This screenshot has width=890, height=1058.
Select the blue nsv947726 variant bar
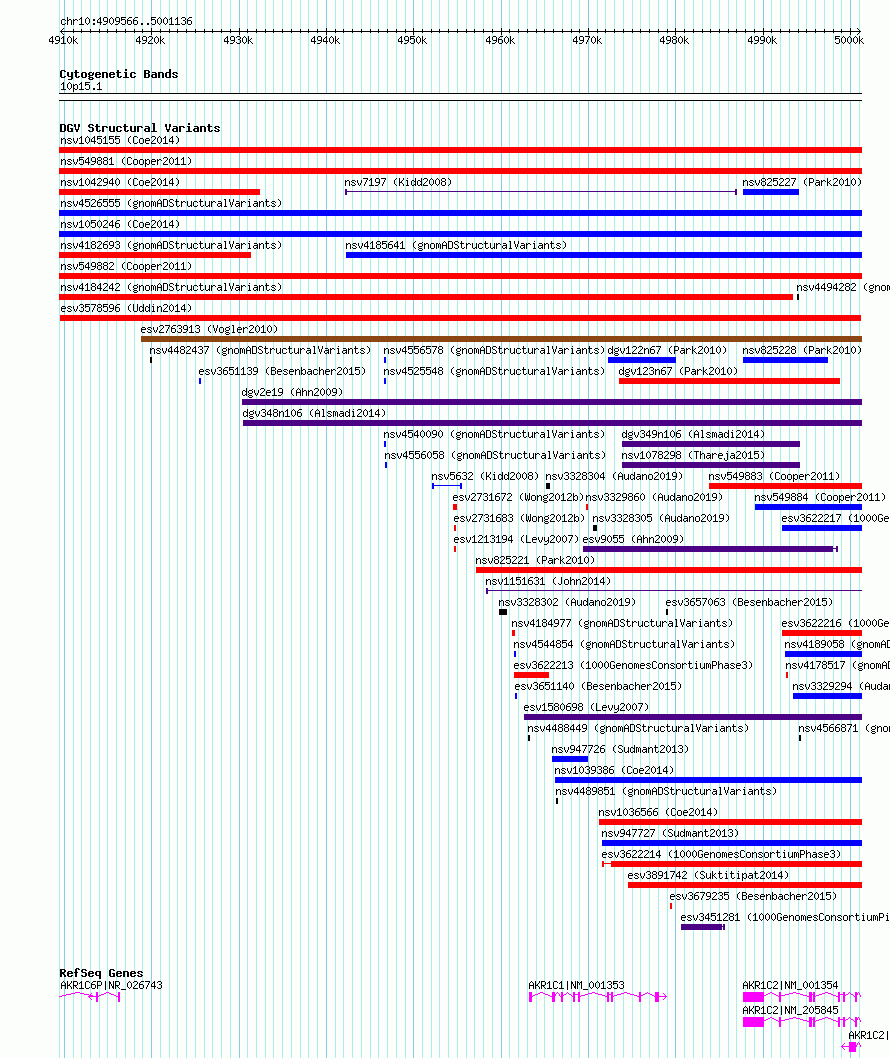pos(570,759)
